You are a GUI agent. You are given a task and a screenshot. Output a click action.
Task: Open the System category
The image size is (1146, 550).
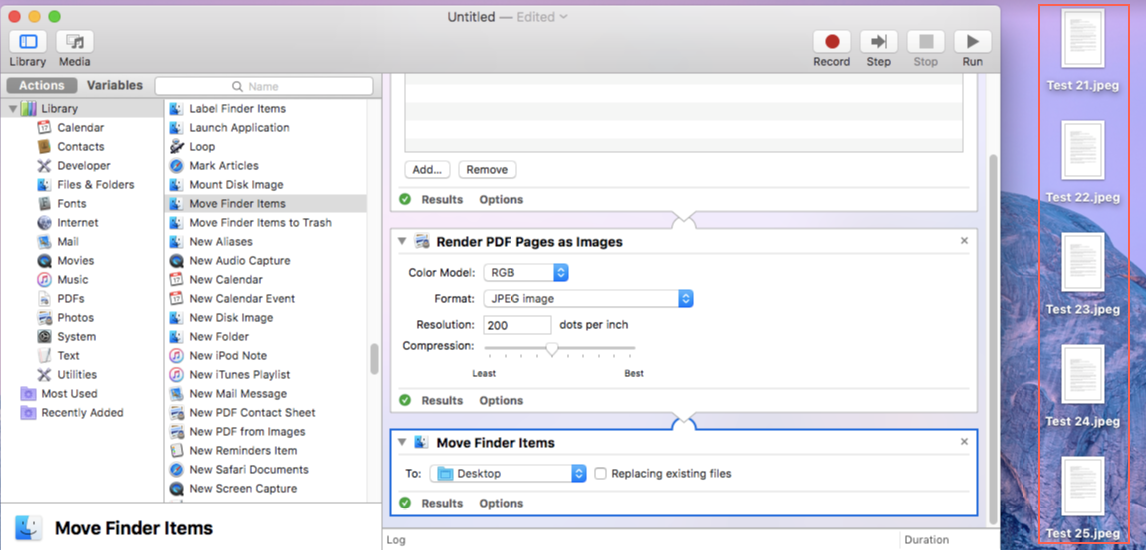click(x=76, y=337)
